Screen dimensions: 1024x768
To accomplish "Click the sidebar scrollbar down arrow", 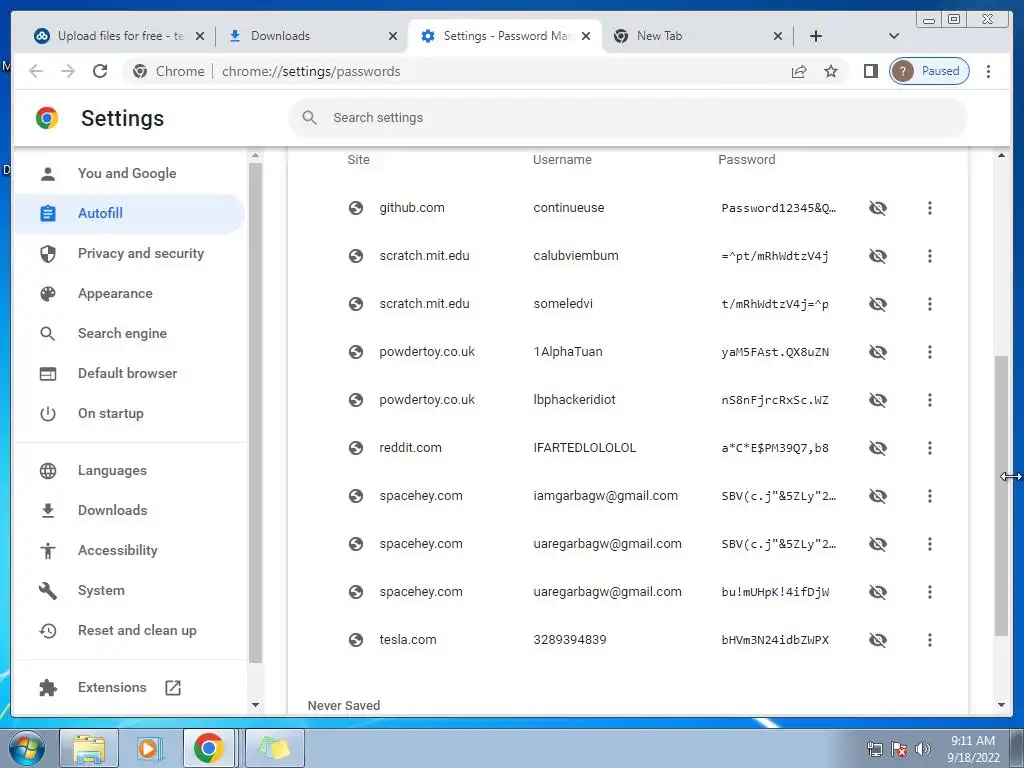I will (255, 705).
